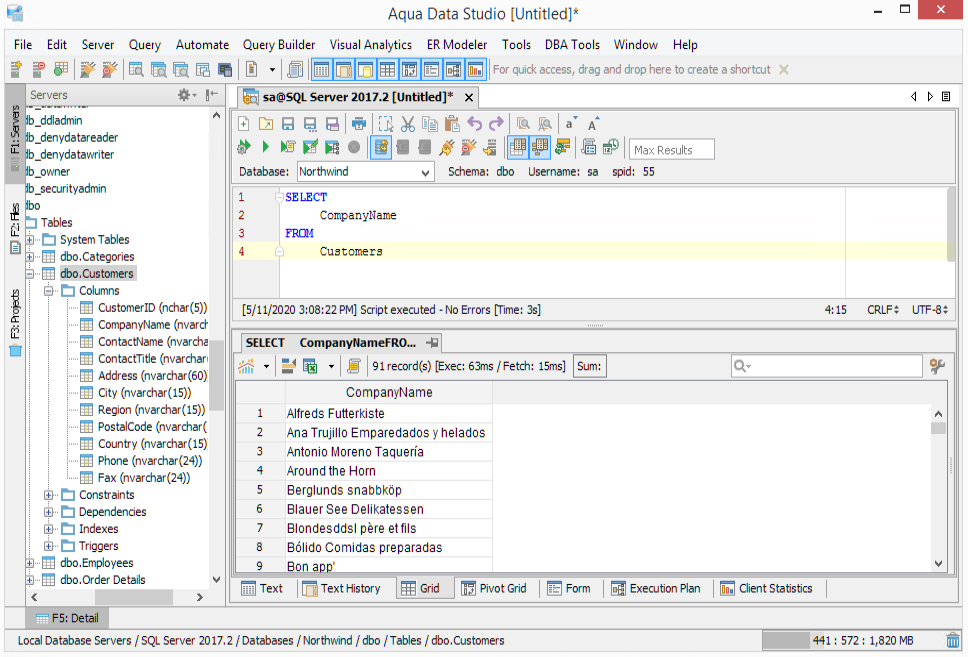Click the wrench icon beside results search
Screen dimensions: 968x657
pos(937,367)
